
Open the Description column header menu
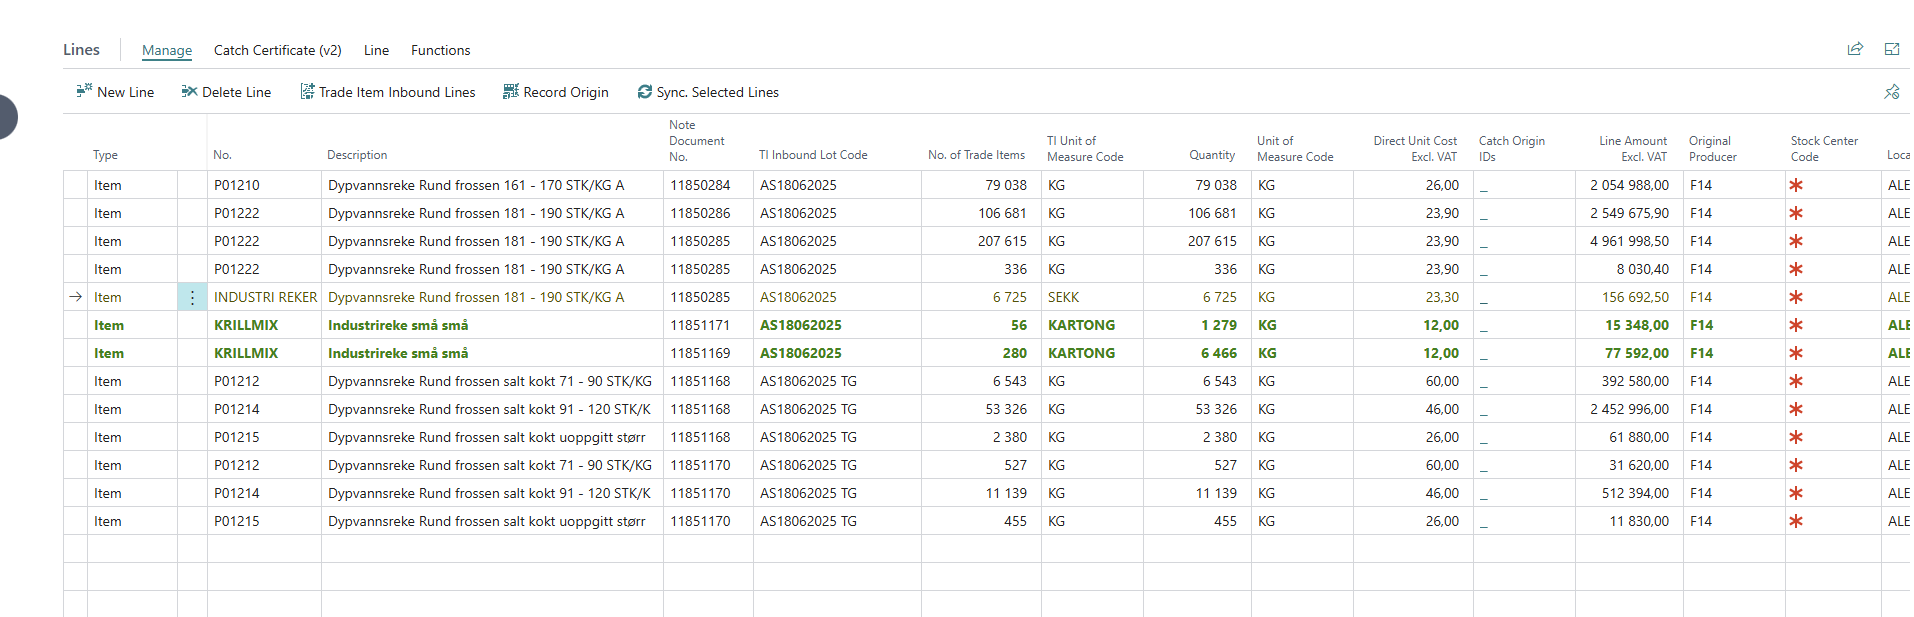click(357, 155)
